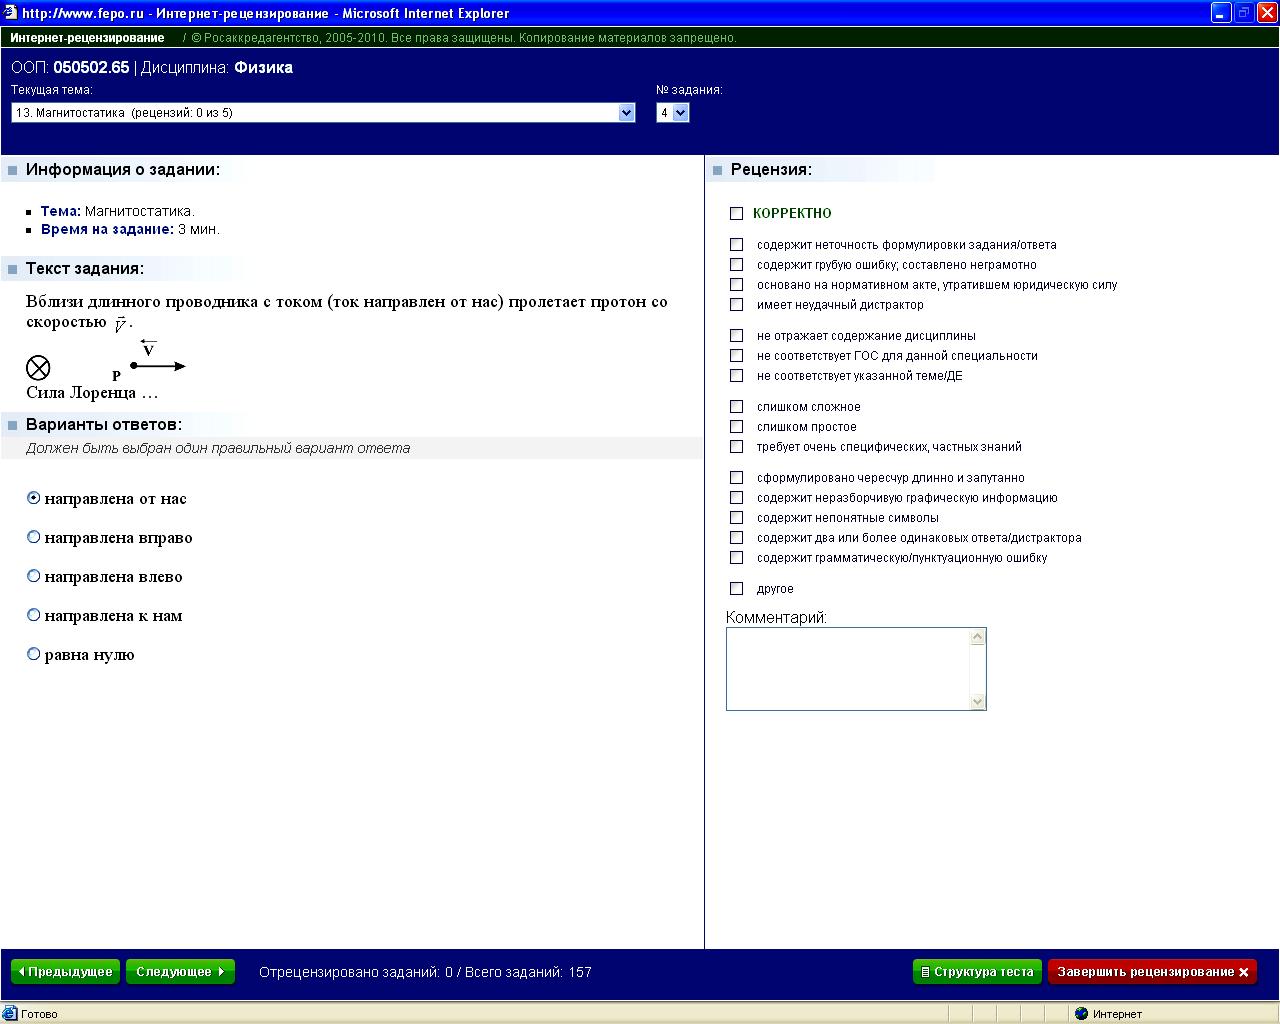Check the 'другое' checkbox
This screenshot has width=1280, height=1024.
(x=737, y=588)
